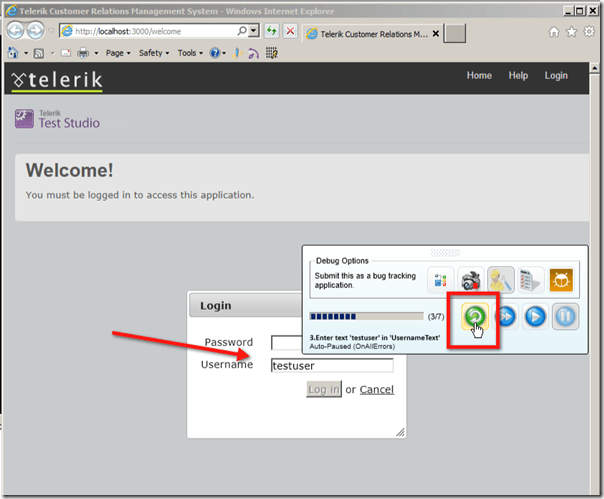
Task: Expand the RSS feeds dropdown arrow
Action: [x=52, y=53]
